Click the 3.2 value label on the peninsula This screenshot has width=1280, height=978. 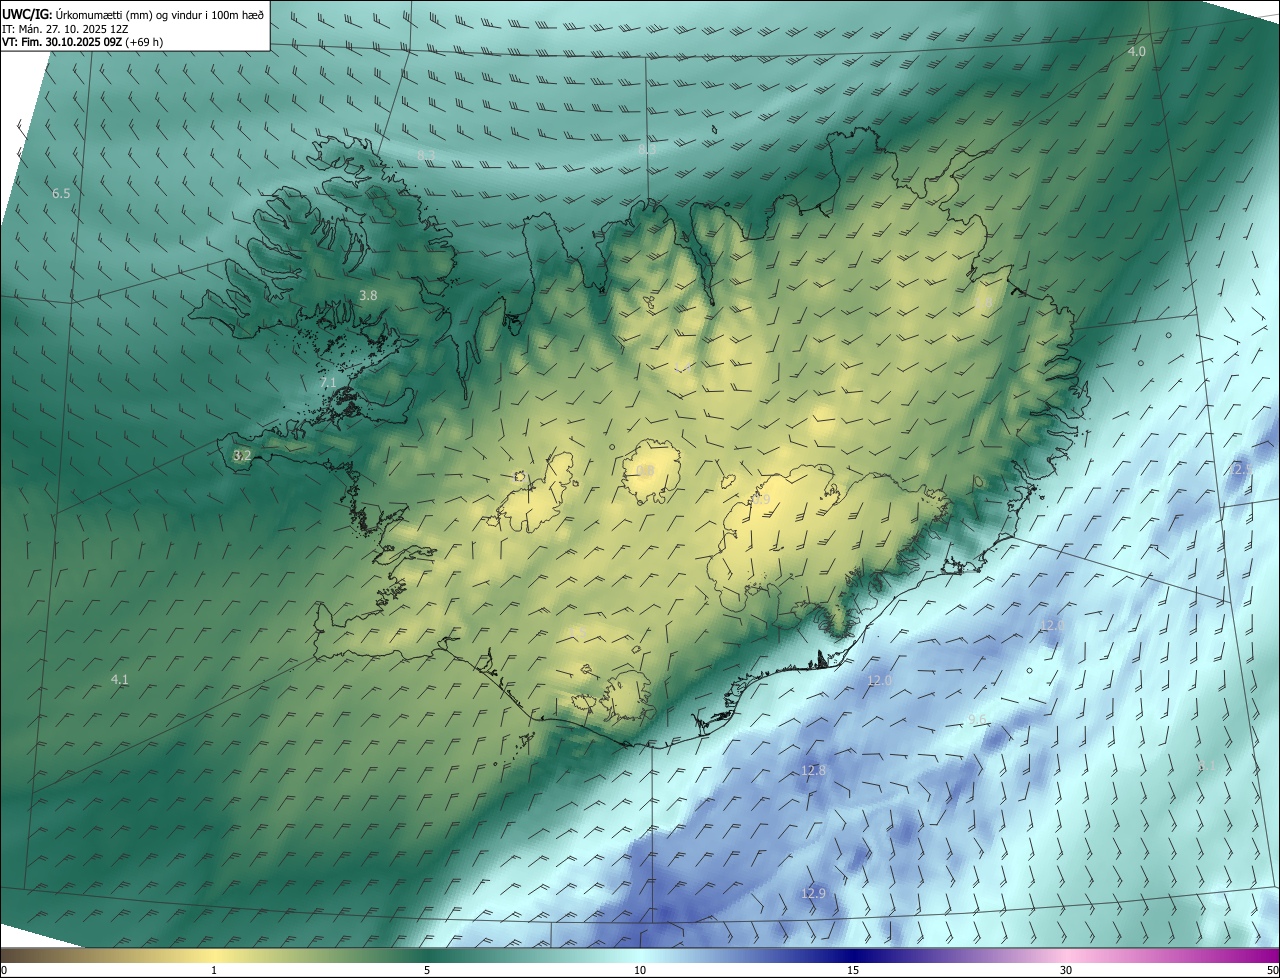pos(242,455)
